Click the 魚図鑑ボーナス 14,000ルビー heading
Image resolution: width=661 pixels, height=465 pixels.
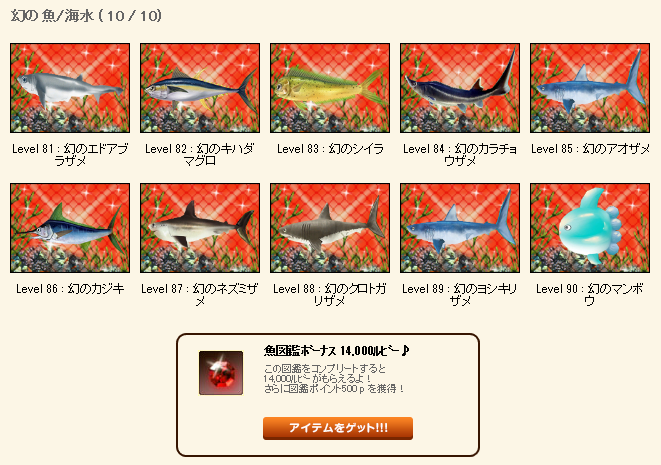337,350
